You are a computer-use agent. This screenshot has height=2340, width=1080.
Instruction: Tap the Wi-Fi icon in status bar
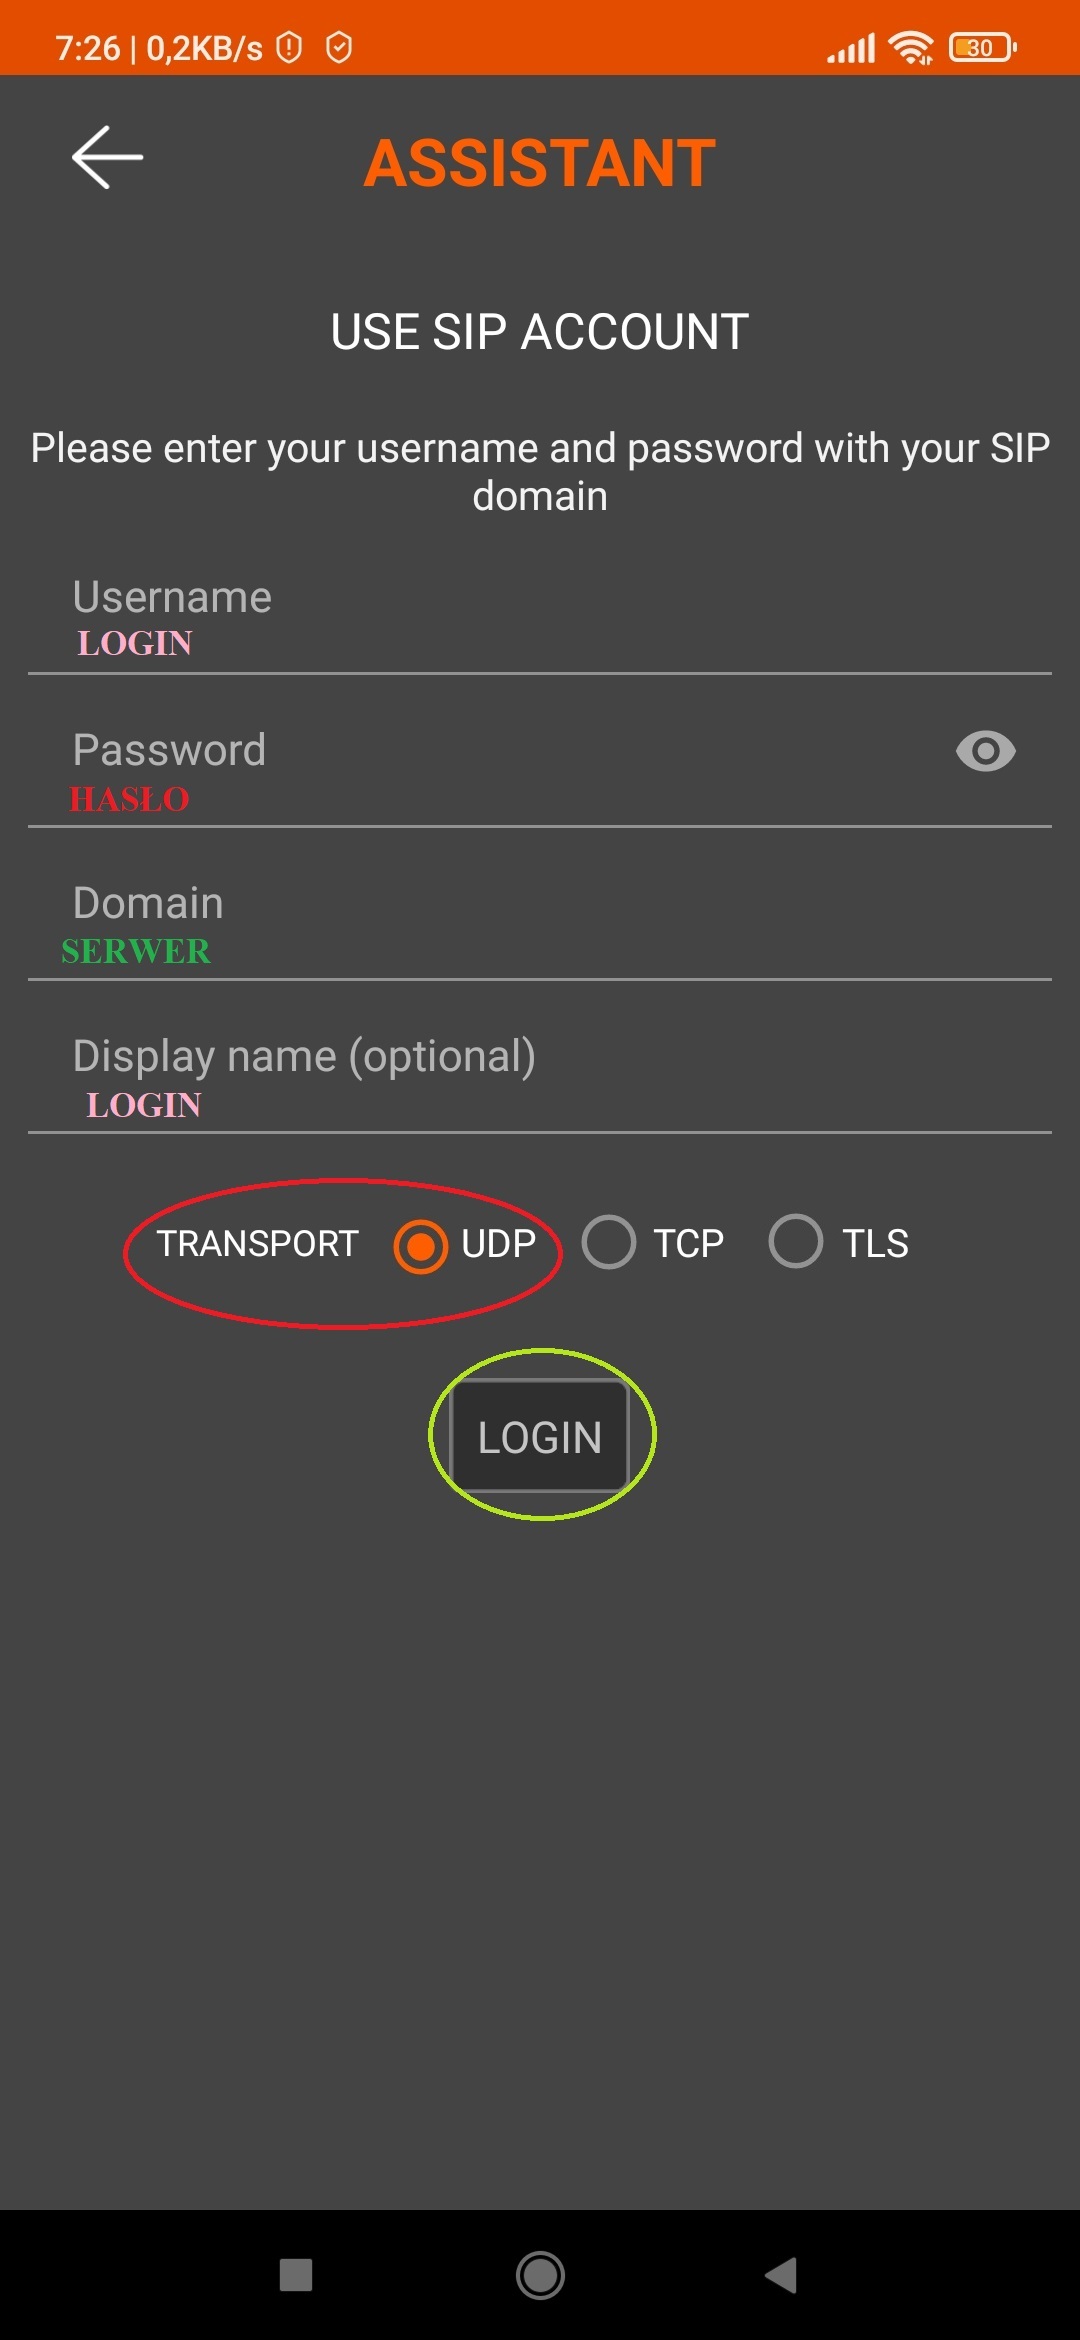tap(911, 47)
